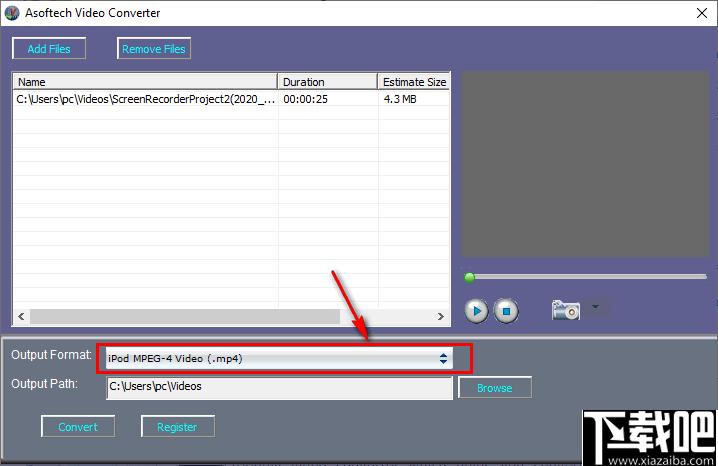
Task: Open the Register dialog
Action: 177,427
